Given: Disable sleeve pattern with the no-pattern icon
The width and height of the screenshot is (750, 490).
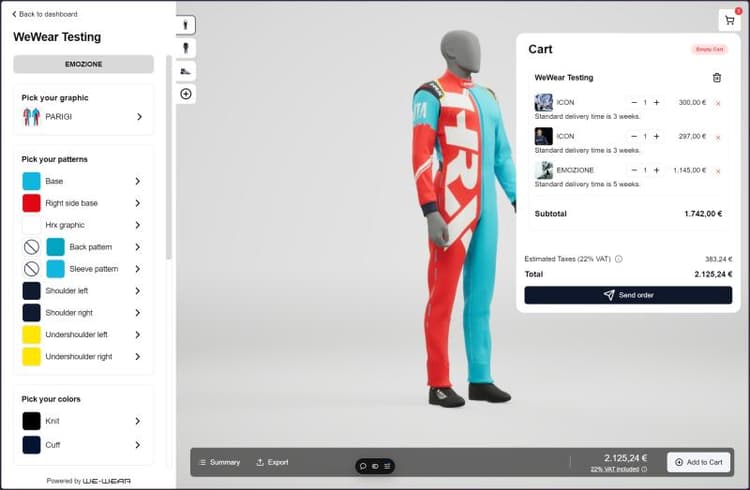Looking at the screenshot, I should [32, 269].
